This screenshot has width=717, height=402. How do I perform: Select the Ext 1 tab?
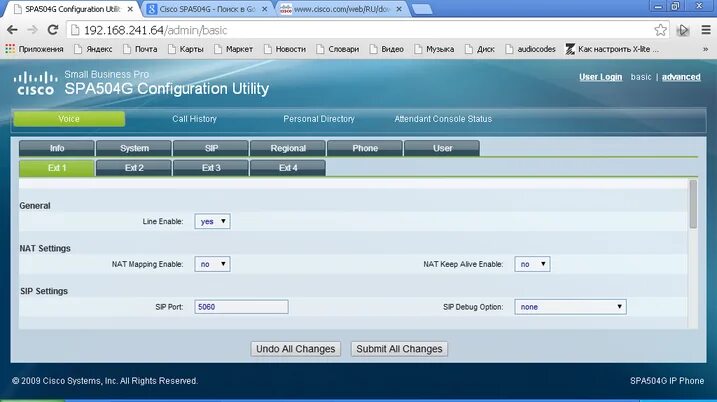pos(57,168)
